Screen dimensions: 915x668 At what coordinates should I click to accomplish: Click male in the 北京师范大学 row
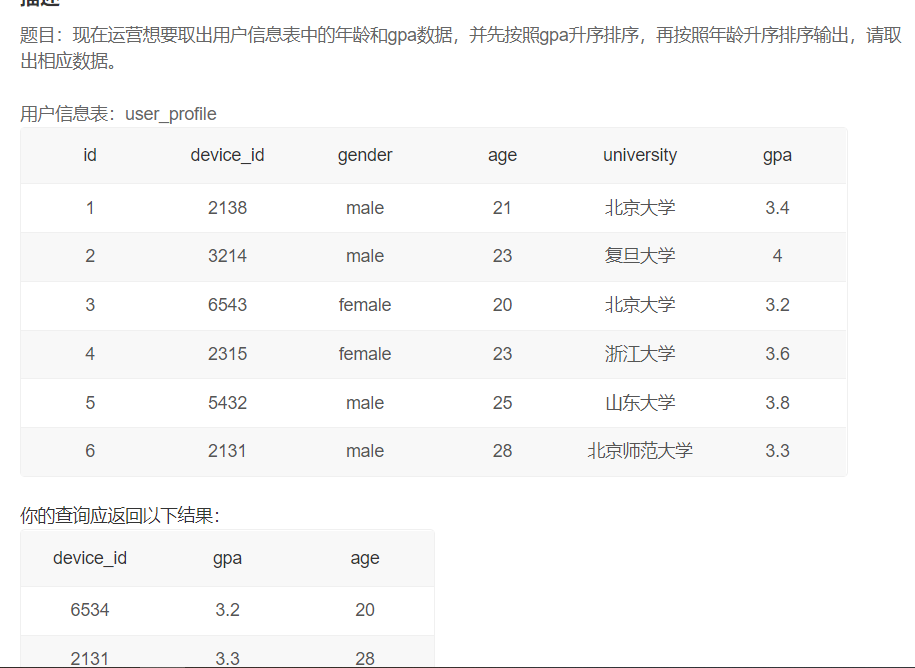(365, 451)
